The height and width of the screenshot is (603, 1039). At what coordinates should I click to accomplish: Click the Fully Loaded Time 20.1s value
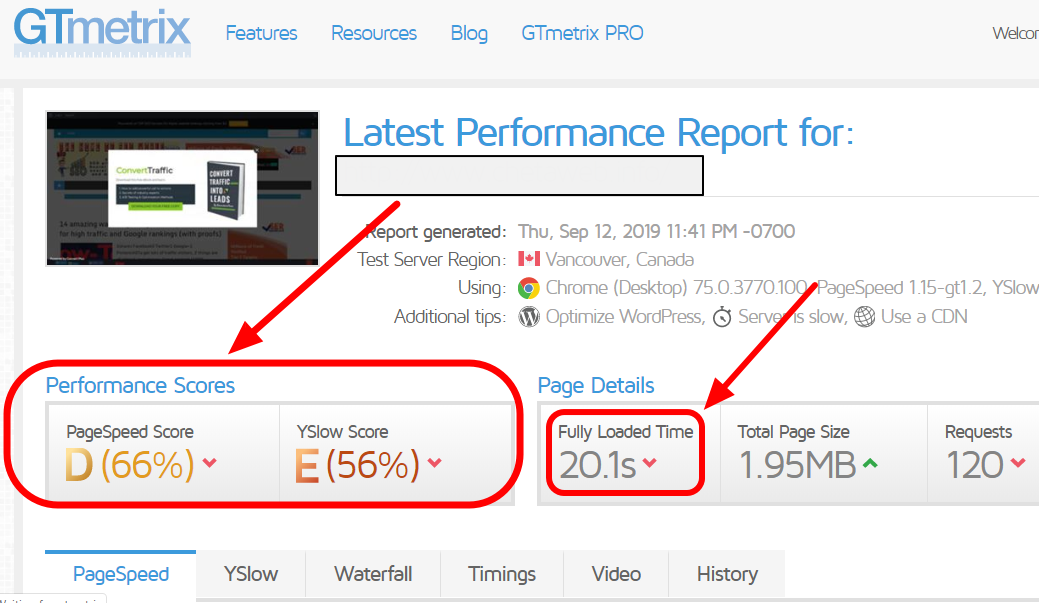click(598, 465)
